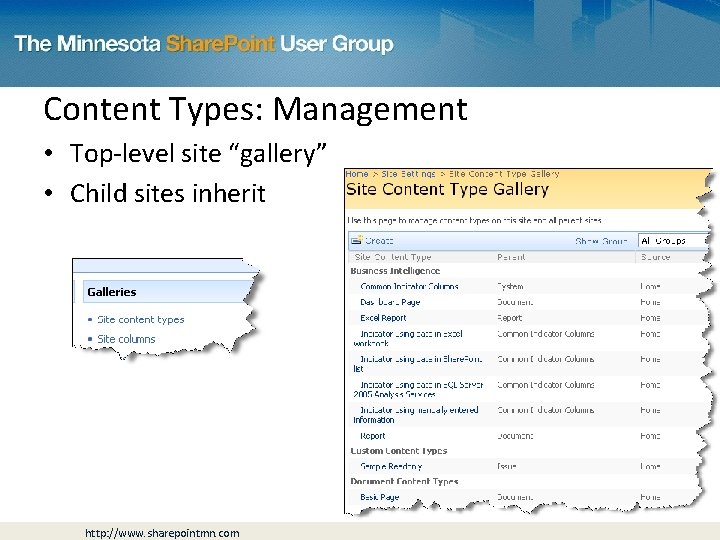
Task: Click the Home breadcrumb link
Action: (x=357, y=174)
